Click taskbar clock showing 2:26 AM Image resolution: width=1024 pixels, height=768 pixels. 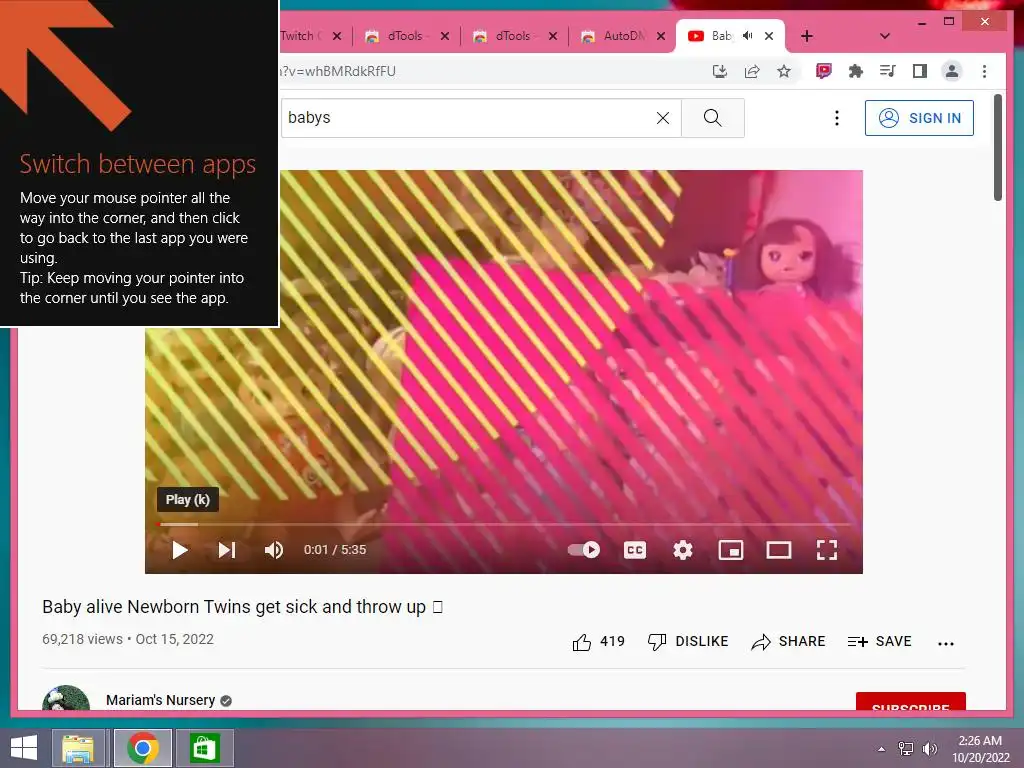pyautogui.click(x=980, y=749)
